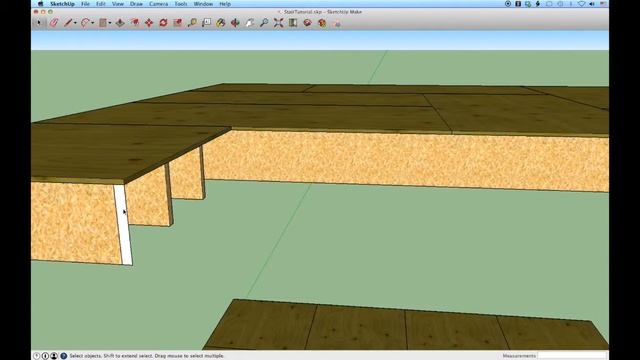Select the Offset tool

tap(134, 23)
